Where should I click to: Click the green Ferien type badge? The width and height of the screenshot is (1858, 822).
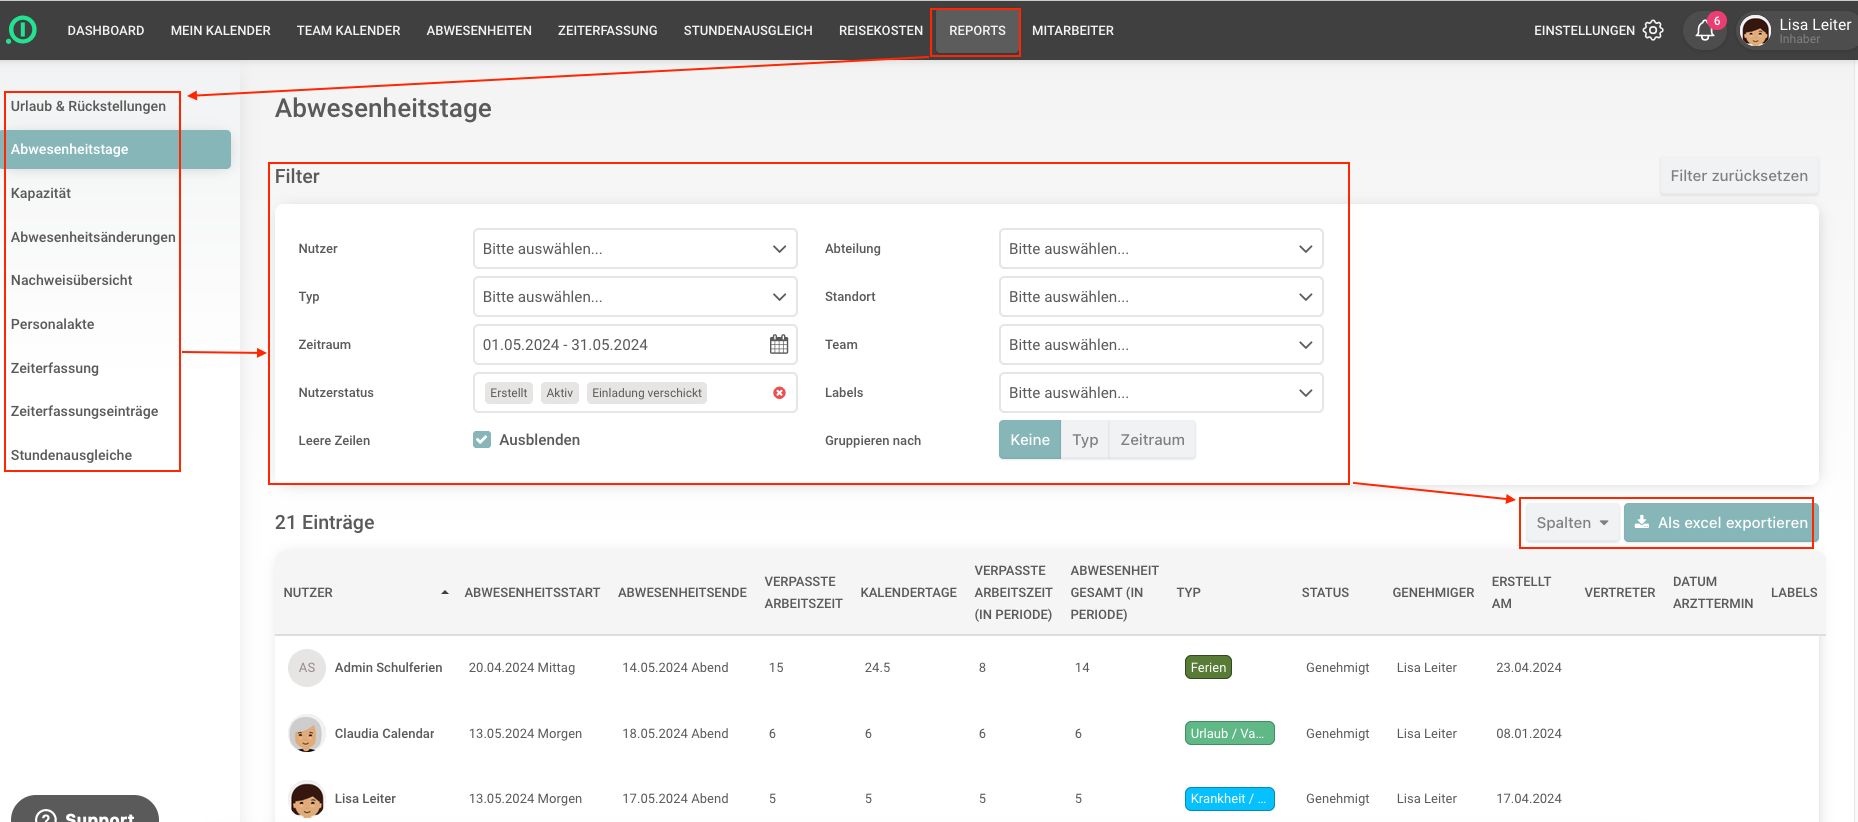point(1208,668)
